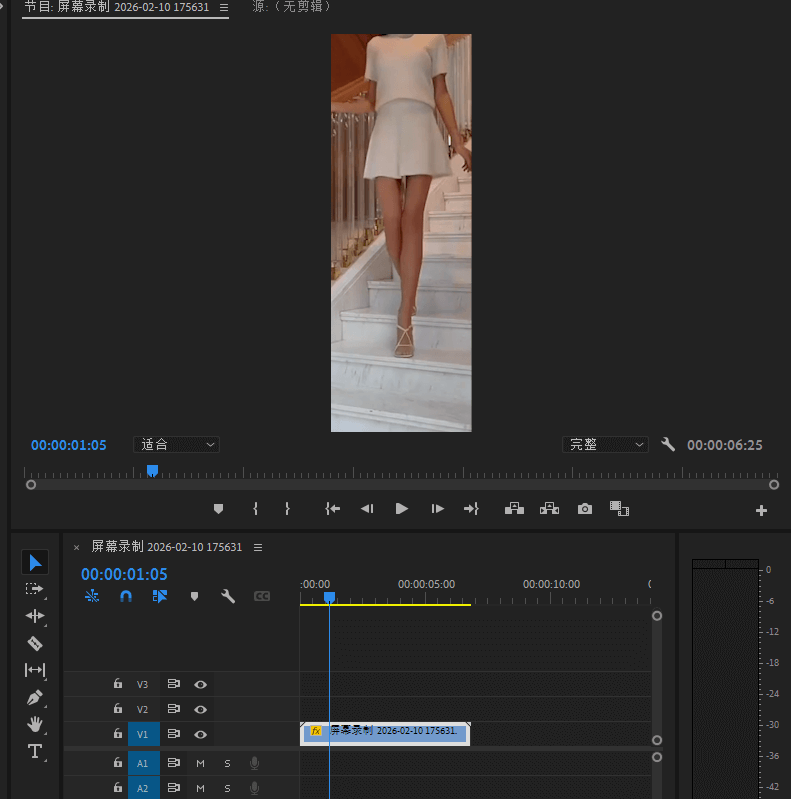Toggle snap magnet in timeline
Image resolution: width=791 pixels, height=799 pixels.
[126, 596]
